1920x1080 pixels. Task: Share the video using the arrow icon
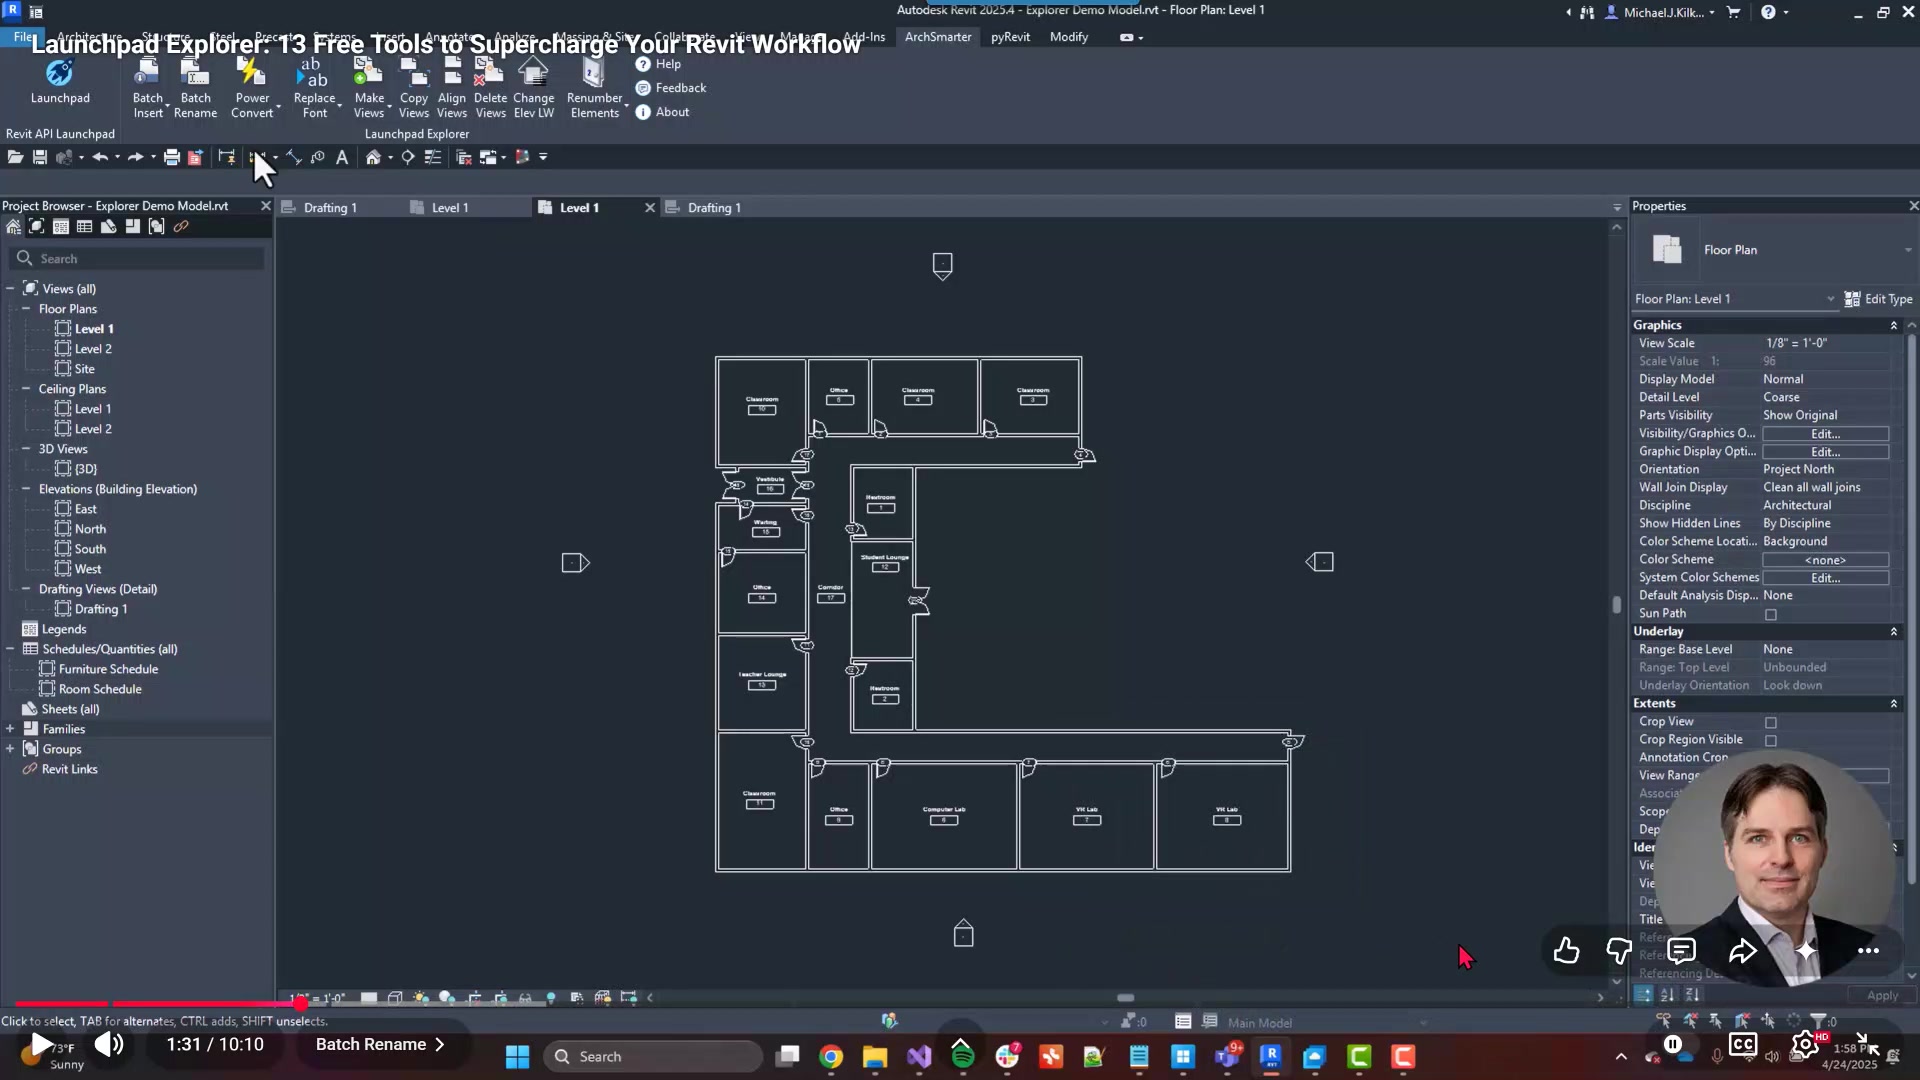tap(1742, 951)
